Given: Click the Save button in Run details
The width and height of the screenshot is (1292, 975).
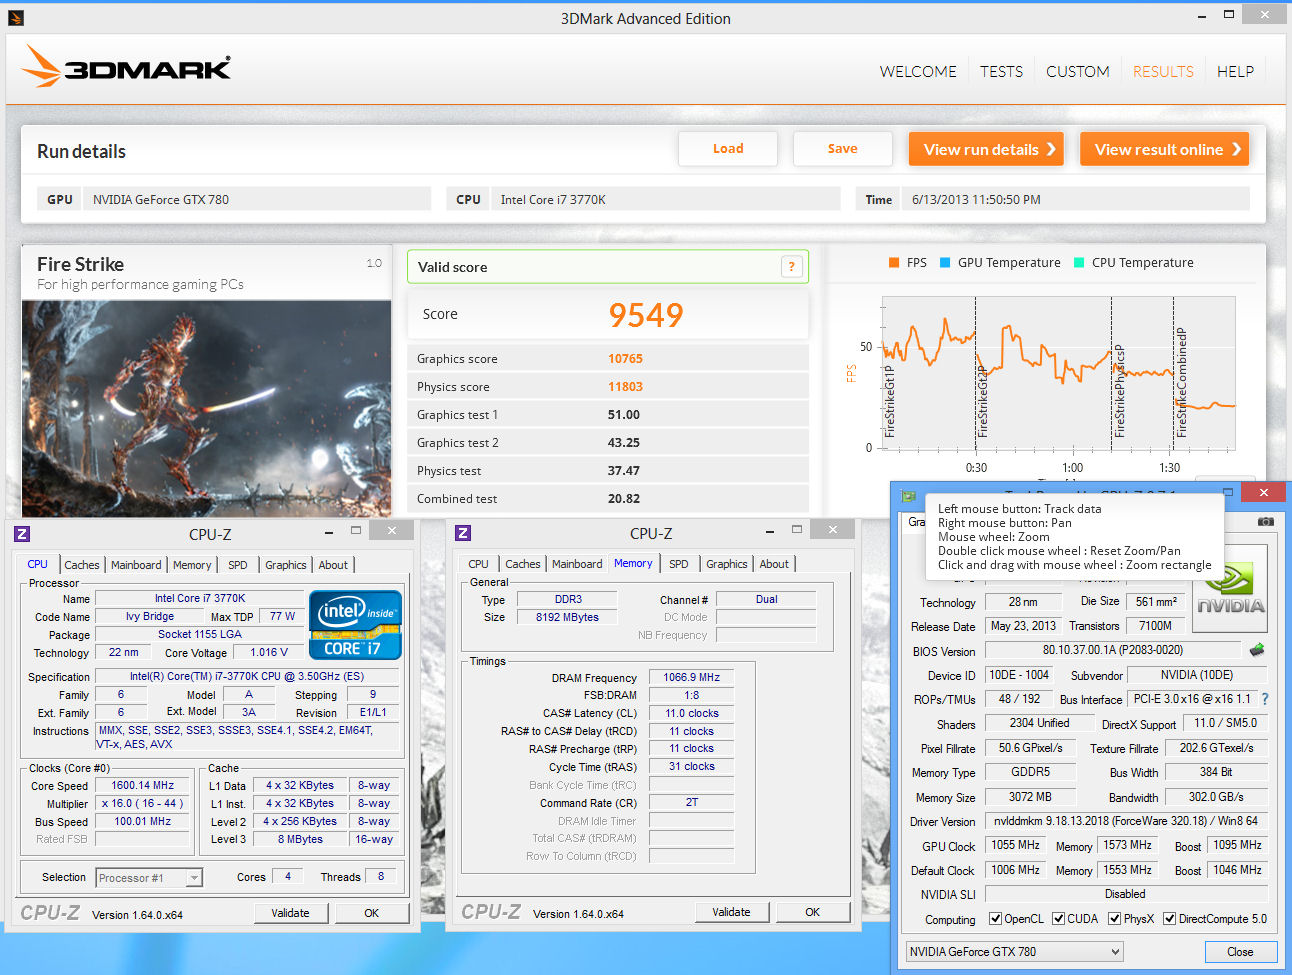Looking at the screenshot, I should 842,149.
